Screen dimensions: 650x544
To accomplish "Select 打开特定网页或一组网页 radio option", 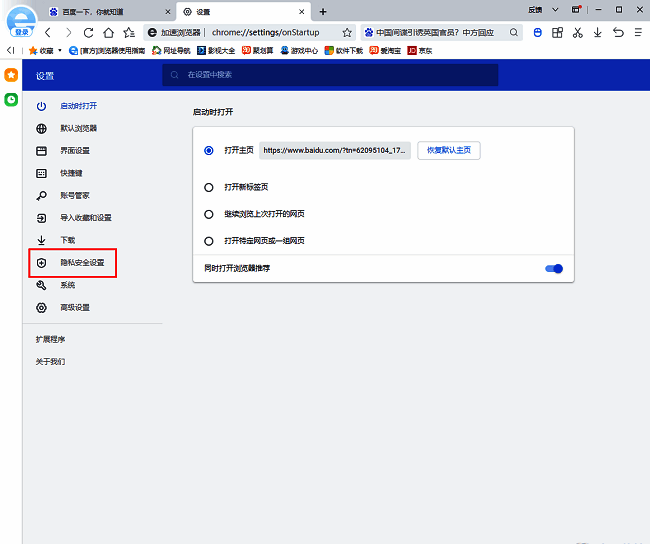I will click(x=209, y=241).
